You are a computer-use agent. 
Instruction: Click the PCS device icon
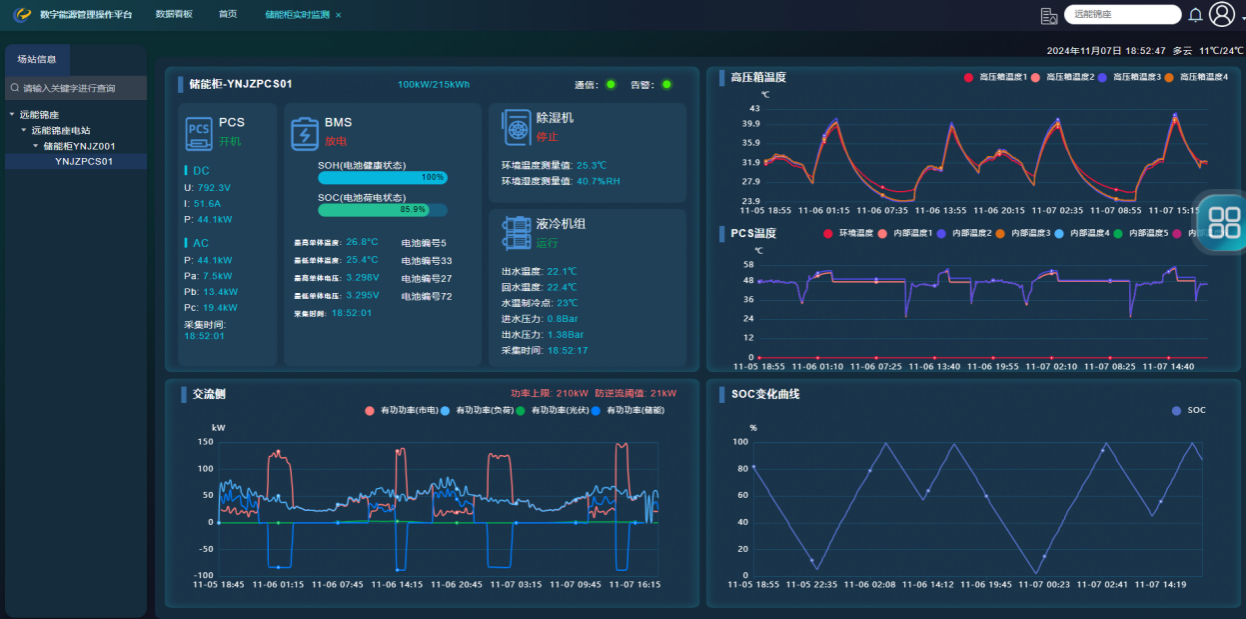click(x=199, y=131)
